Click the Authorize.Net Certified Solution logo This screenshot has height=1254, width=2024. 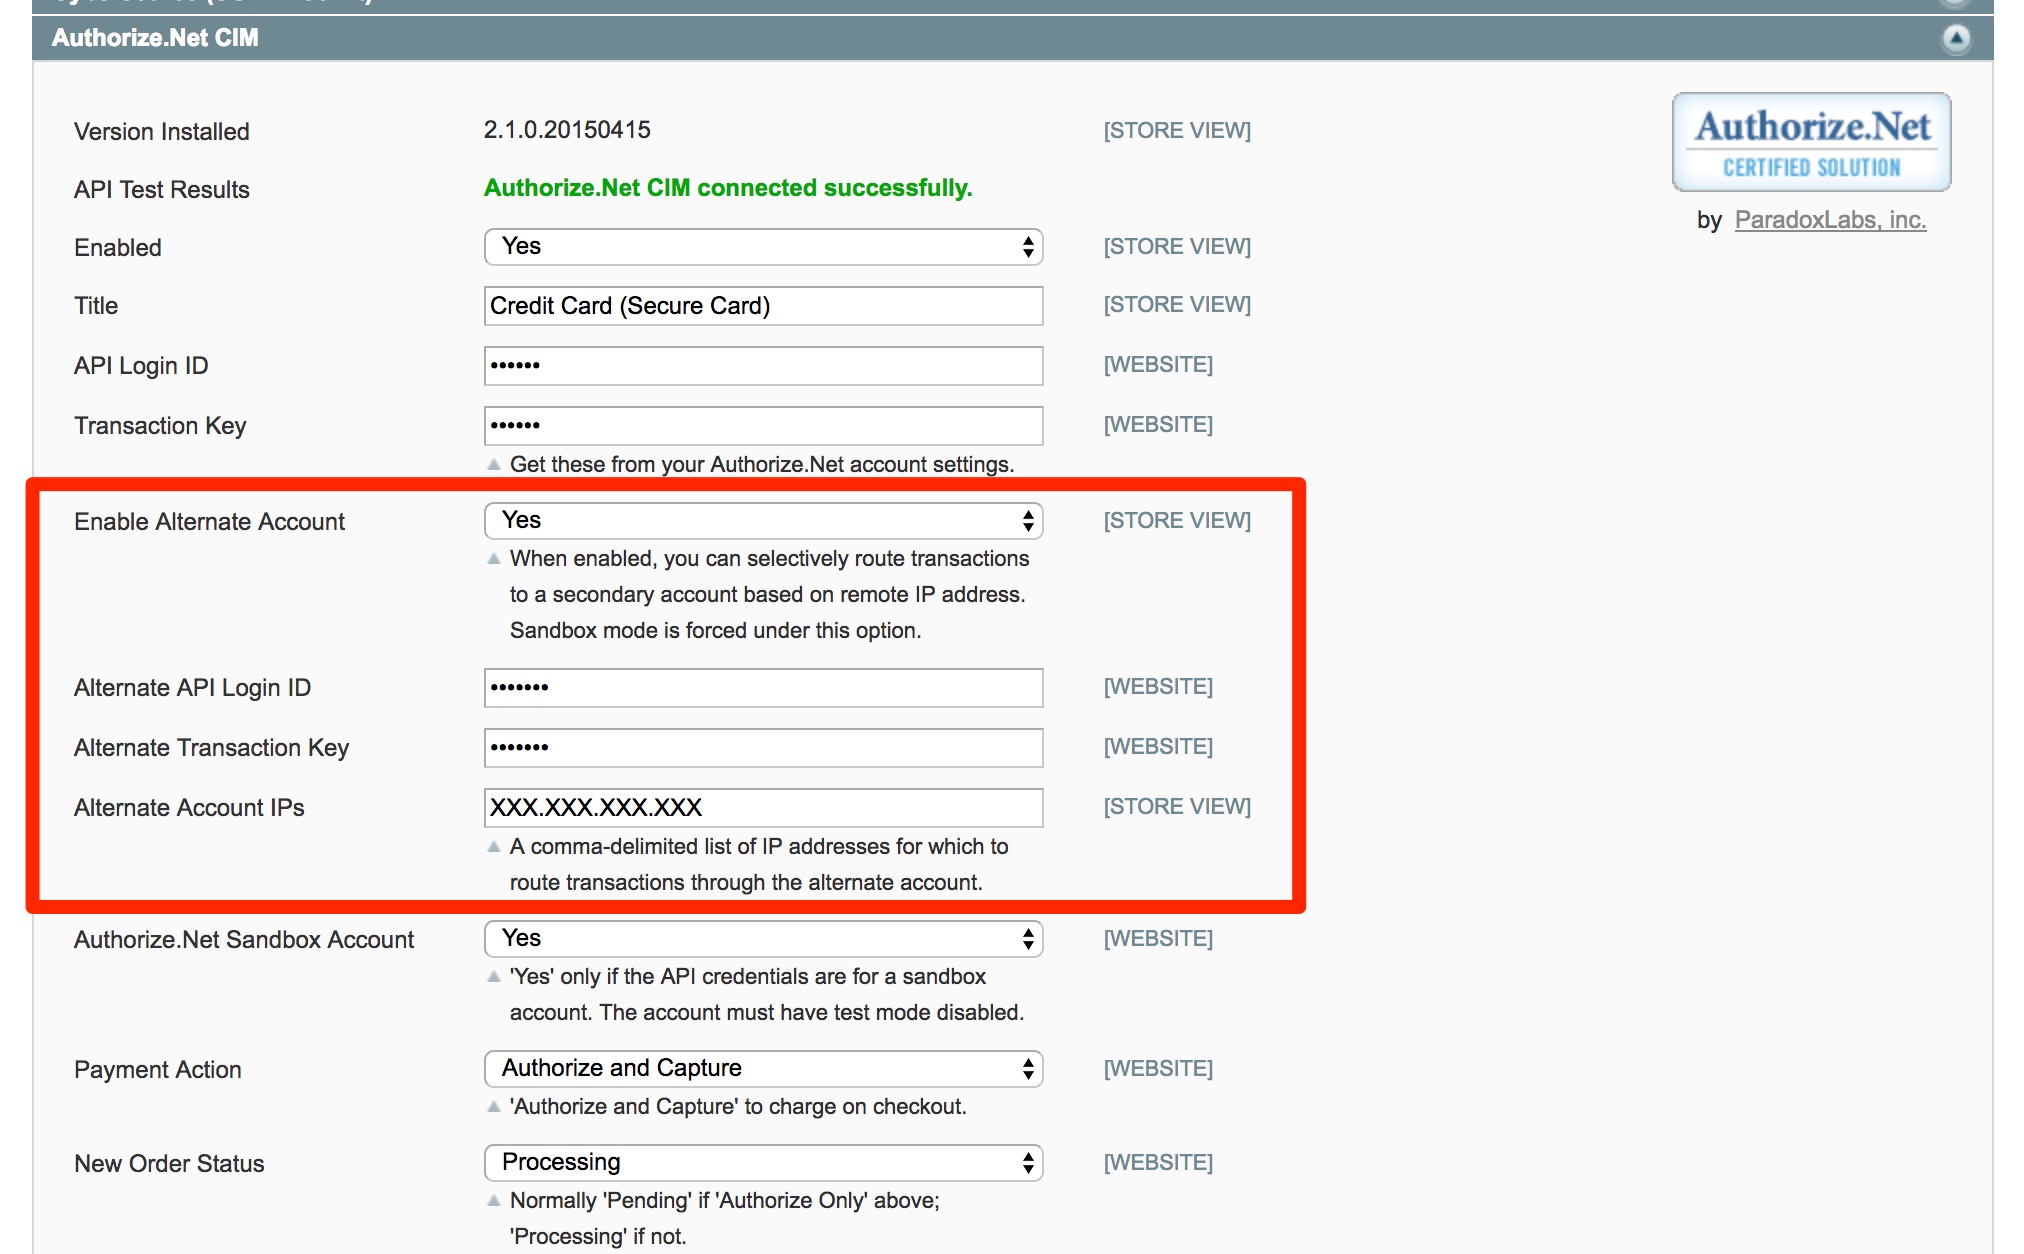(x=1811, y=142)
